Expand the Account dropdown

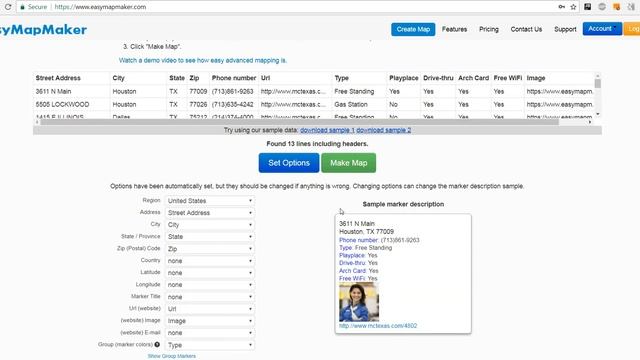click(x=602, y=29)
